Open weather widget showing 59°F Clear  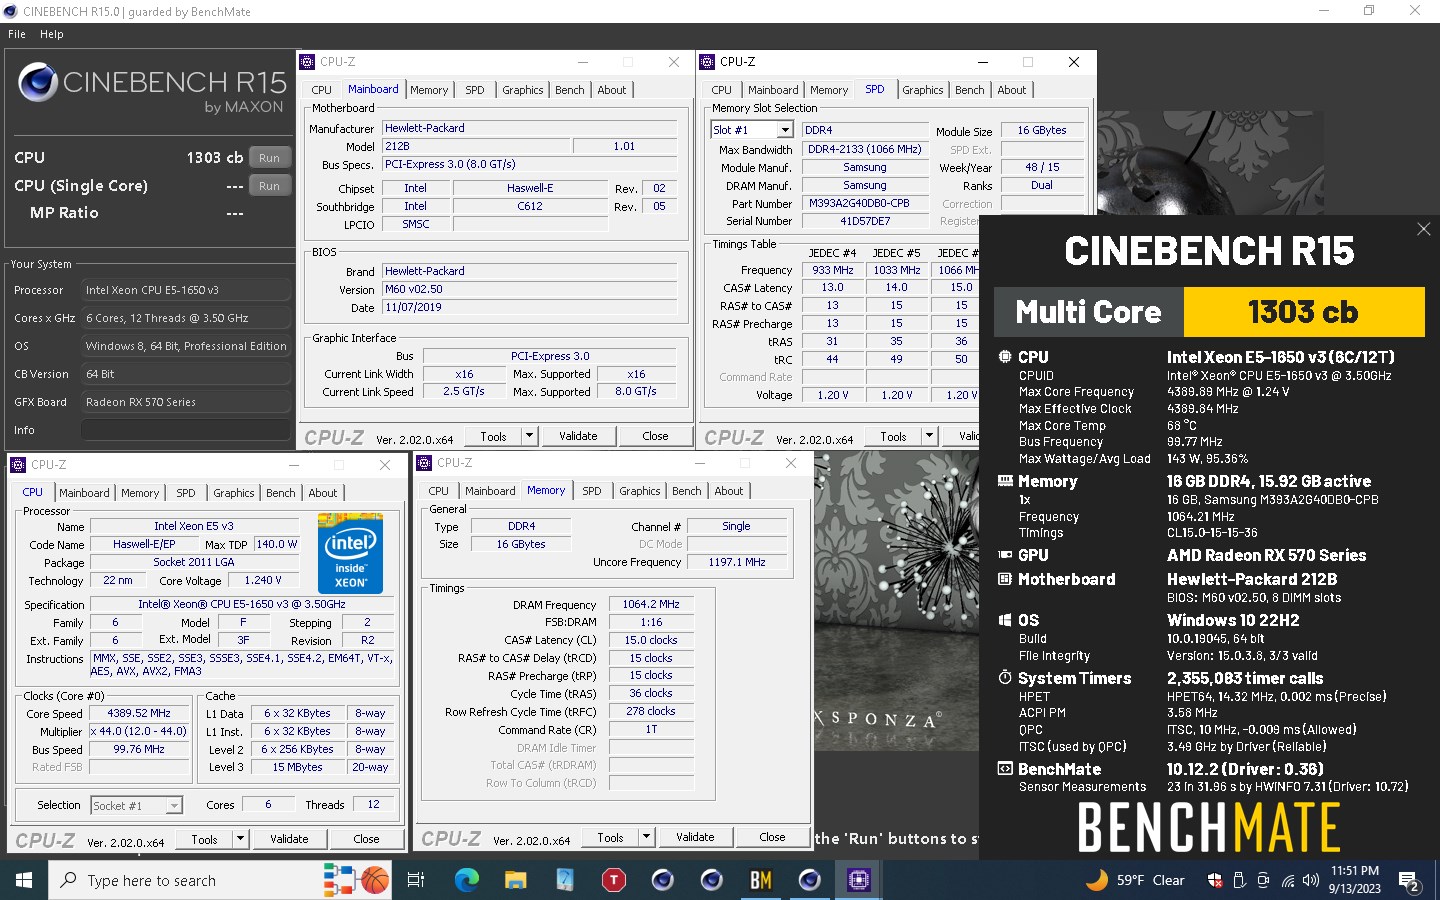click(1136, 880)
